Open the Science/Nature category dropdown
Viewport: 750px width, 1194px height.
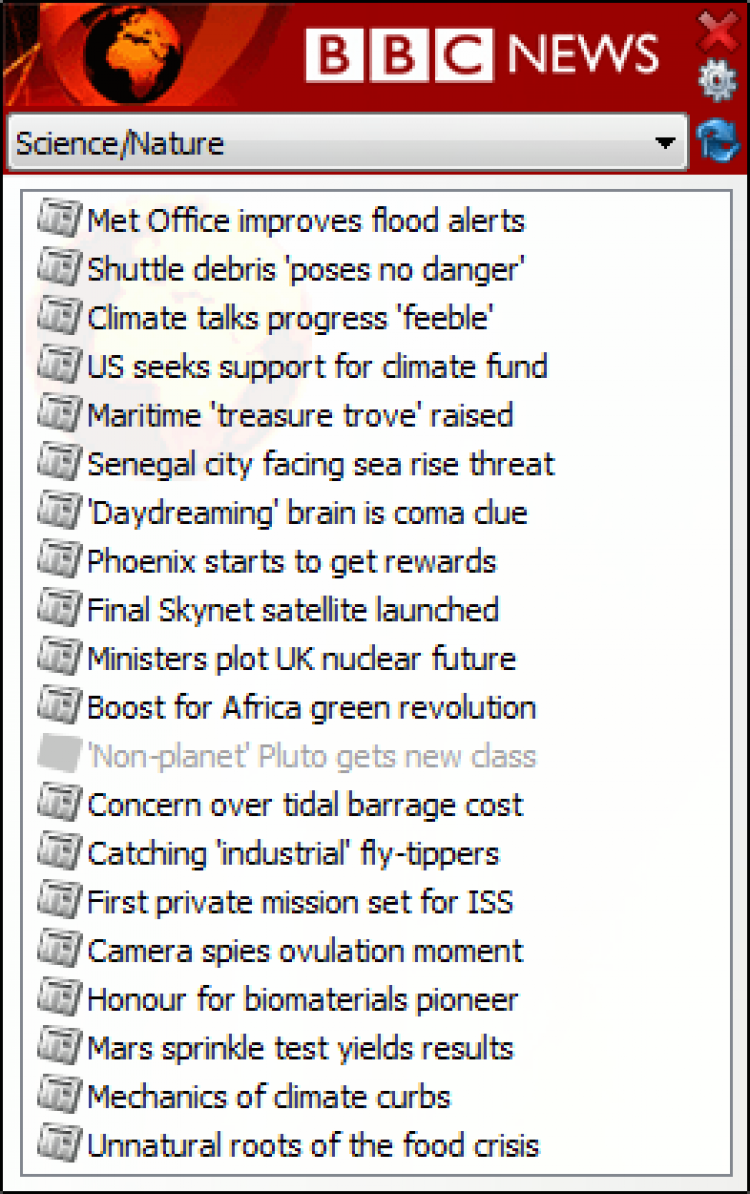[347, 142]
